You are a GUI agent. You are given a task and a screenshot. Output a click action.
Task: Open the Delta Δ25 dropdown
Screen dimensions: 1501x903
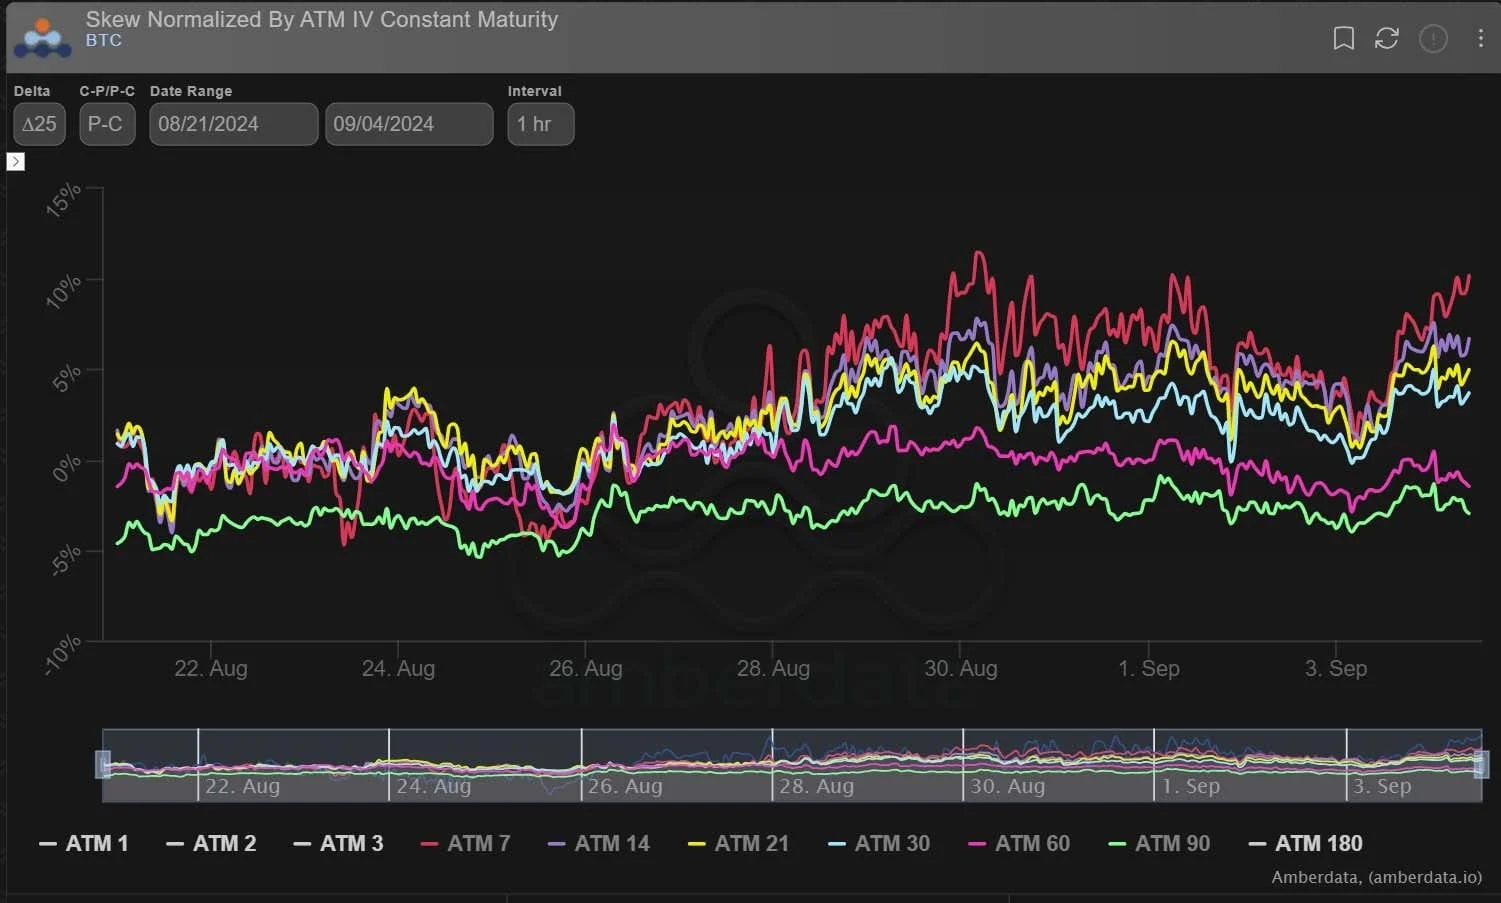[39, 124]
